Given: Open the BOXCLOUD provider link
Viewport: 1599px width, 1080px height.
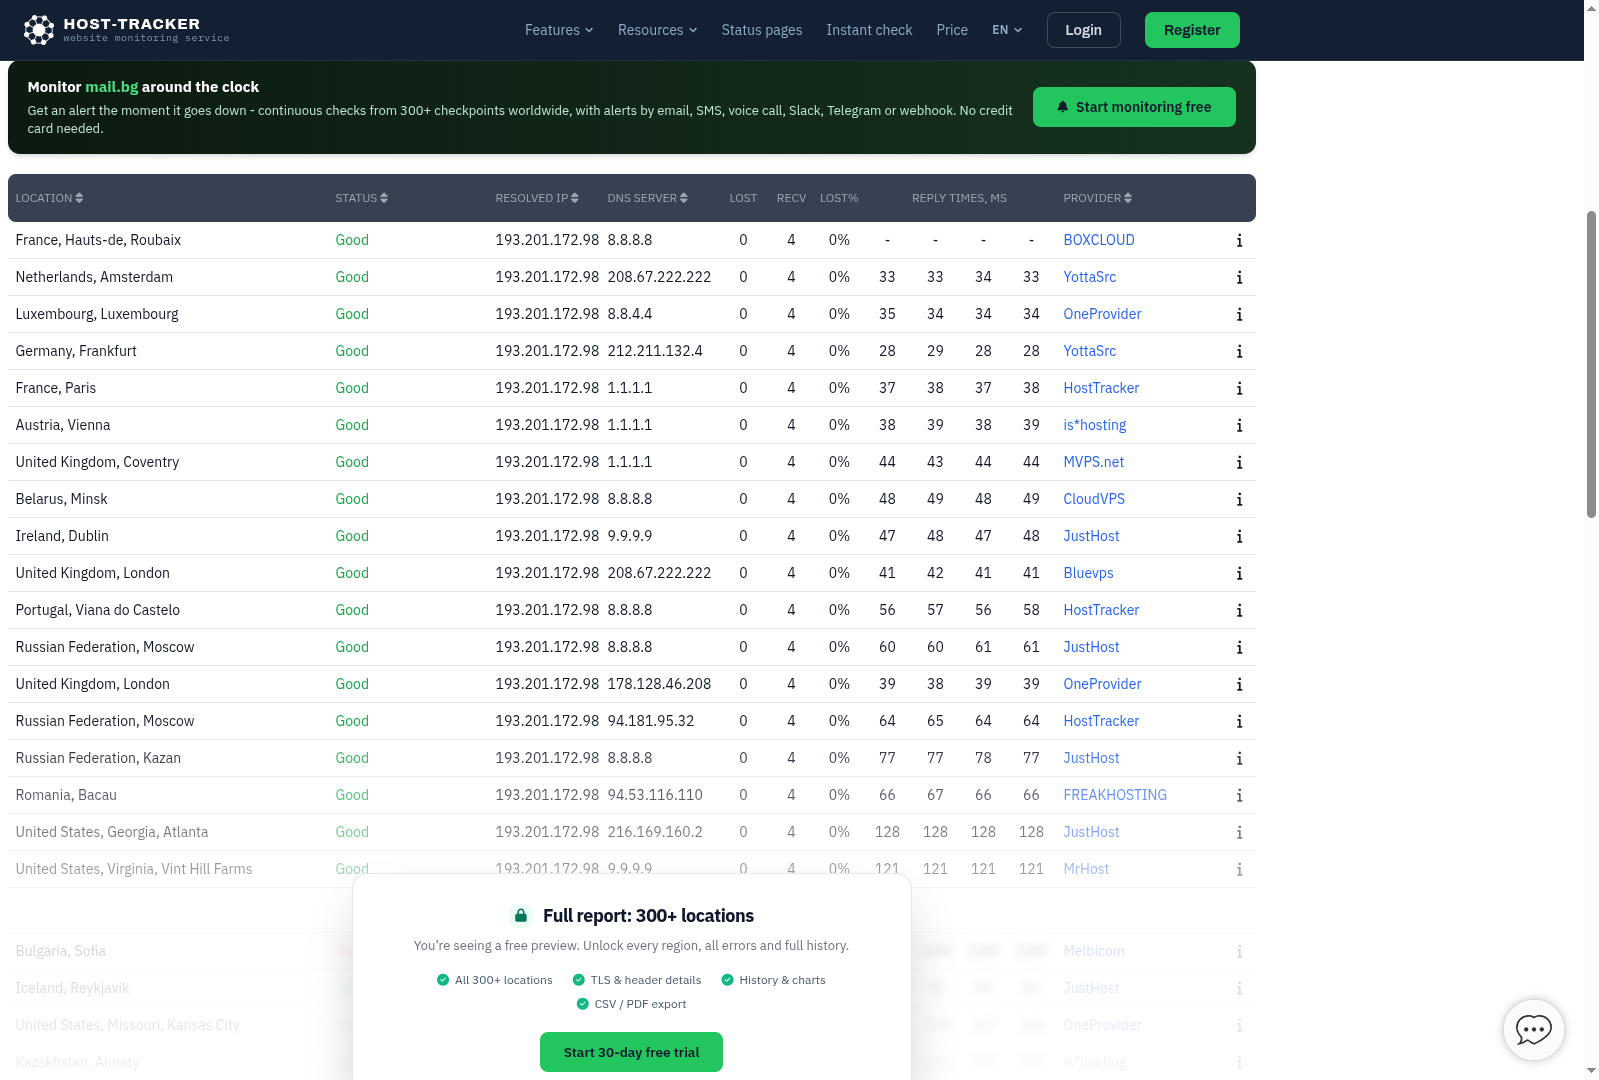Looking at the screenshot, I should (x=1099, y=240).
